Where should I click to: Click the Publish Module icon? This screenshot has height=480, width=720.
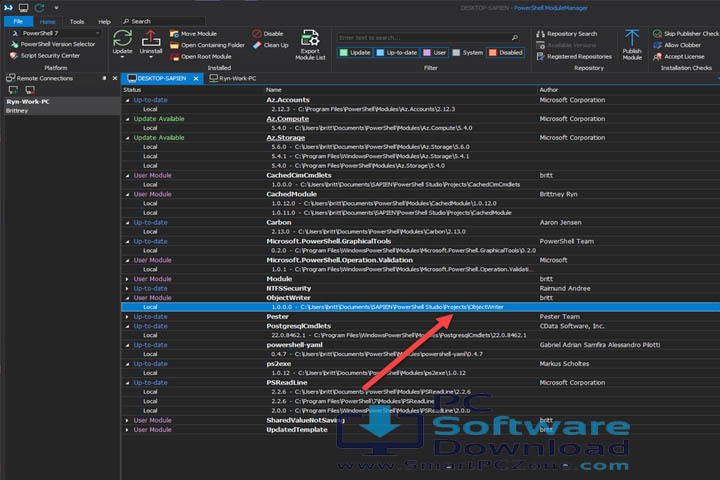(632, 38)
